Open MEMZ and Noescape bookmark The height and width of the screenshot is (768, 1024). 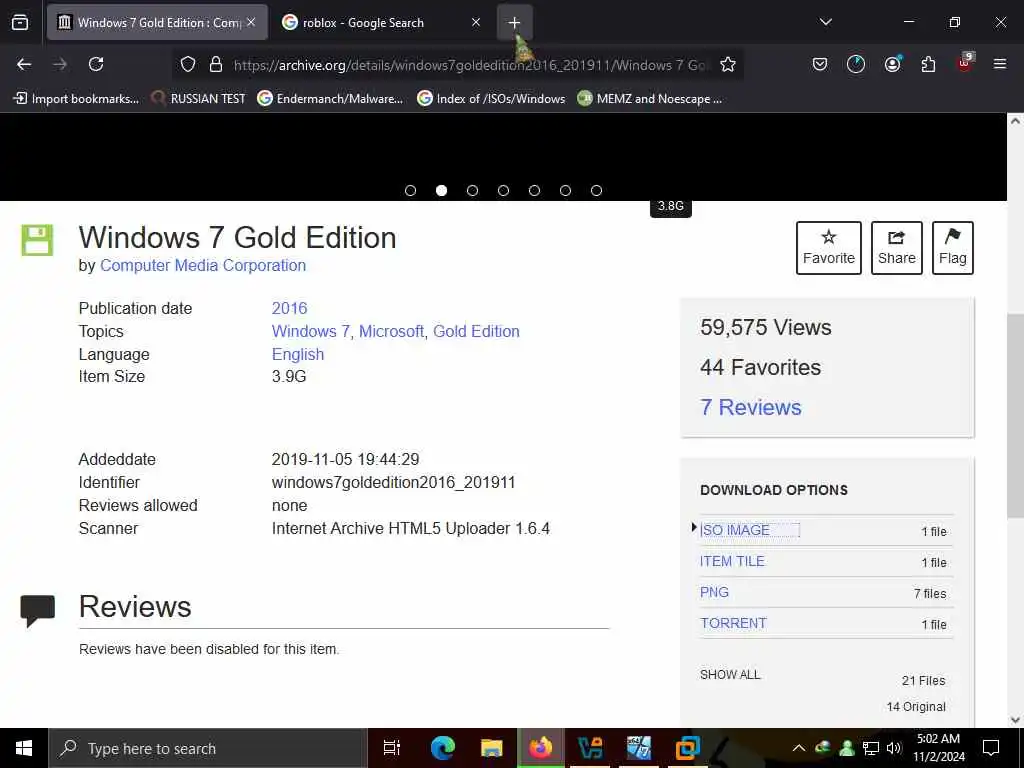650,99
